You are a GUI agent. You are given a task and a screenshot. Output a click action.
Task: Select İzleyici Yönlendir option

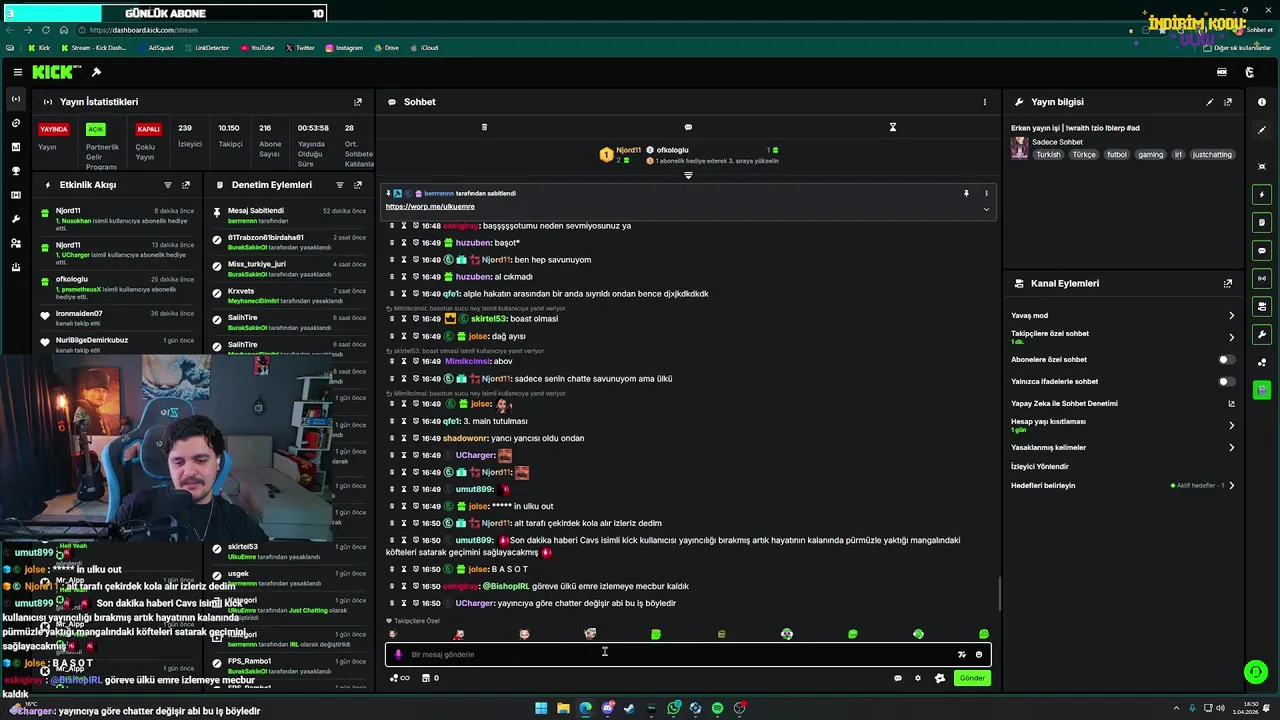pyautogui.click(x=1040, y=467)
